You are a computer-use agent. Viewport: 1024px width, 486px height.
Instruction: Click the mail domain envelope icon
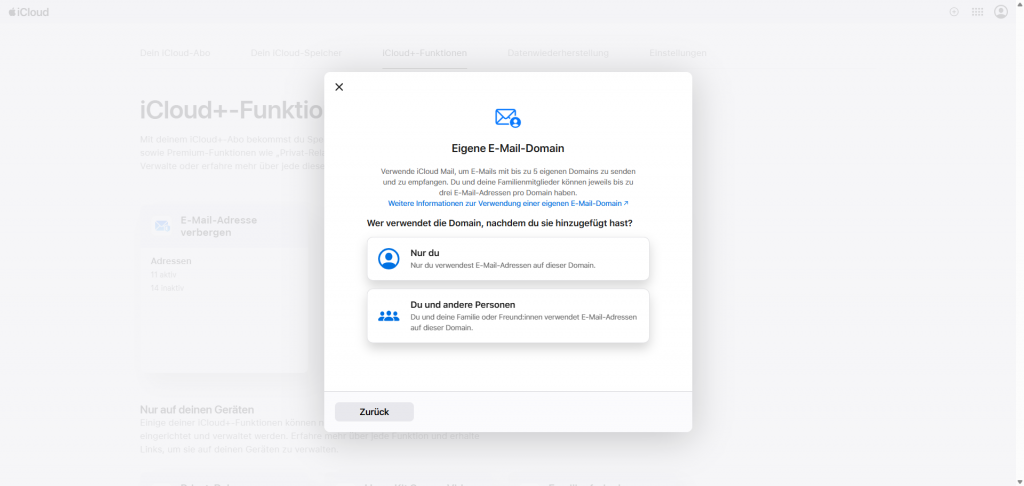pyautogui.click(x=508, y=118)
